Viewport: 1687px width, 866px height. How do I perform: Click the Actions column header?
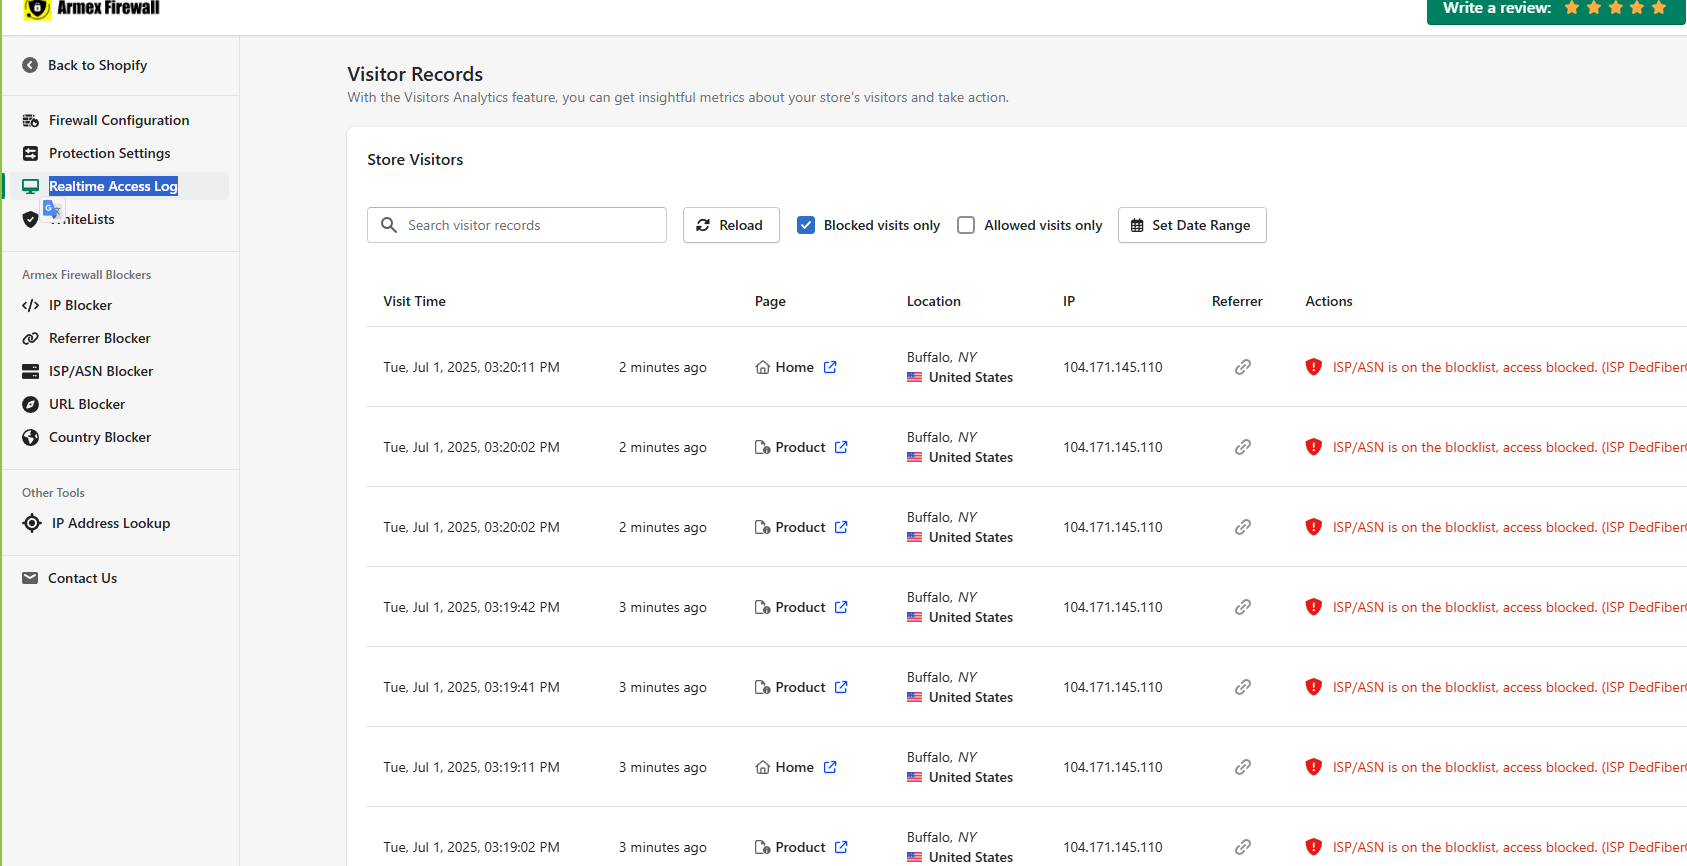coord(1328,301)
